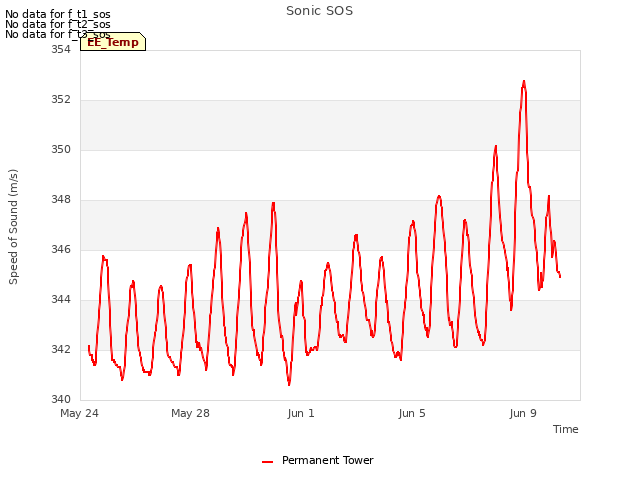Click the 'No data for f_t1_sos' message
Screen dimensions: 640x480
[x=58, y=14]
